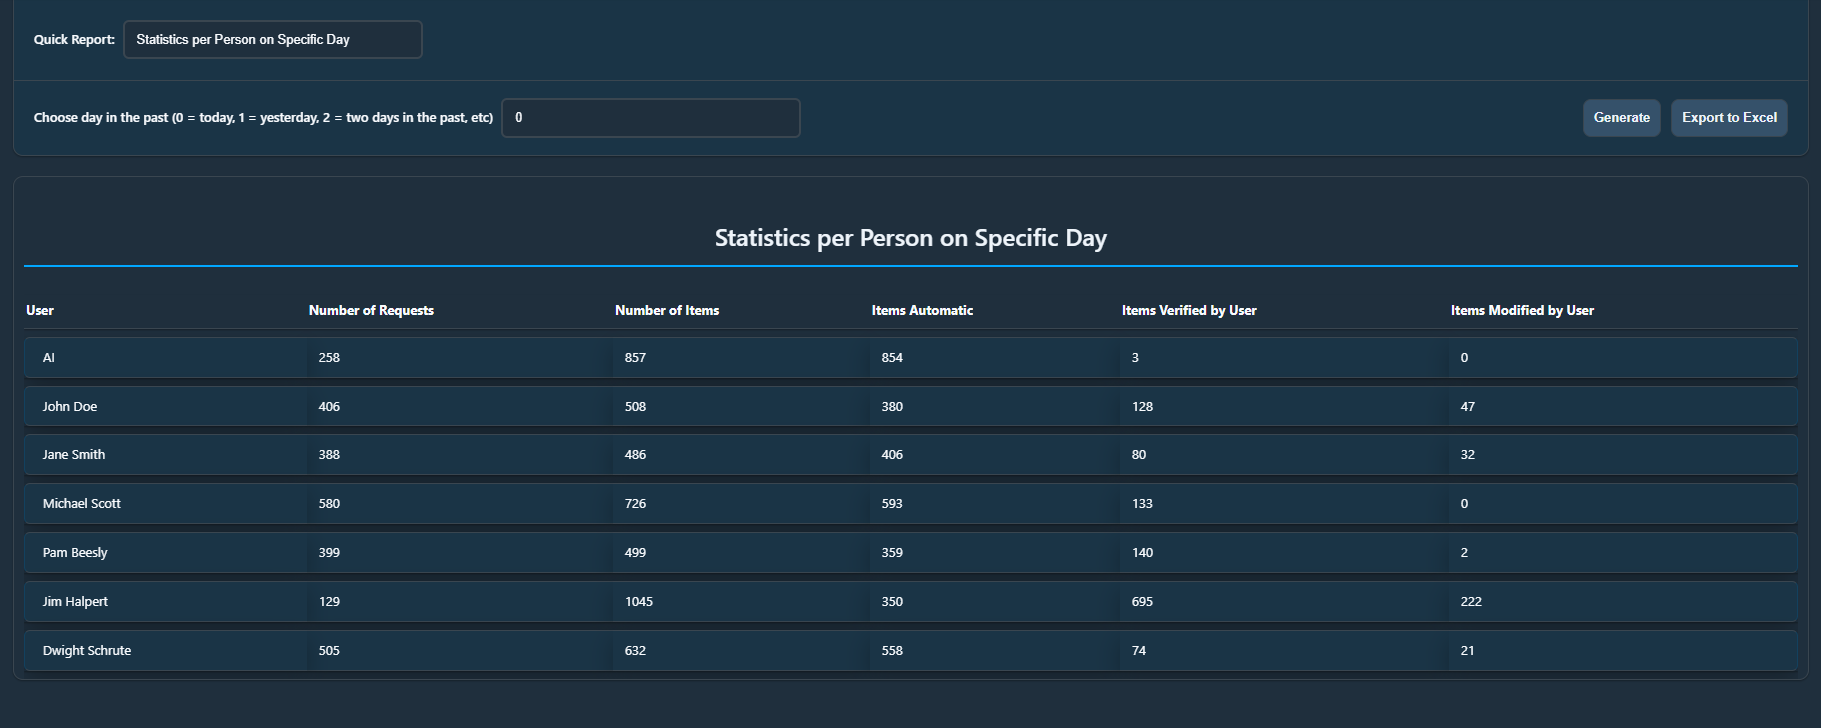
Task: Click John Doe's modified items value 47
Action: [1467, 406]
